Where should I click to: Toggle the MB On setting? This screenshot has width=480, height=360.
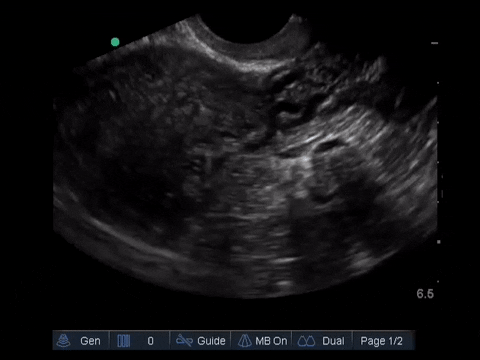coord(271,341)
